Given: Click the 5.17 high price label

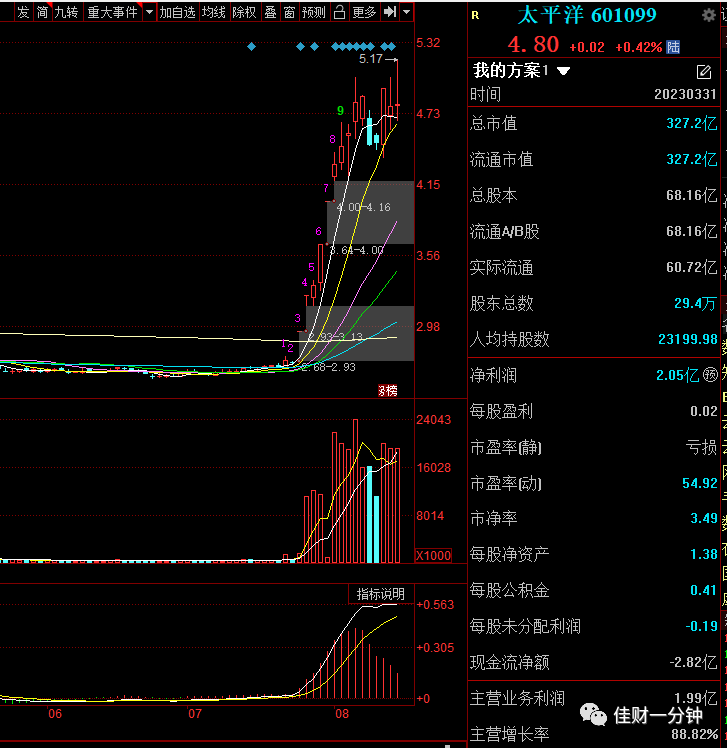Looking at the screenshot, I should [371, 59].
